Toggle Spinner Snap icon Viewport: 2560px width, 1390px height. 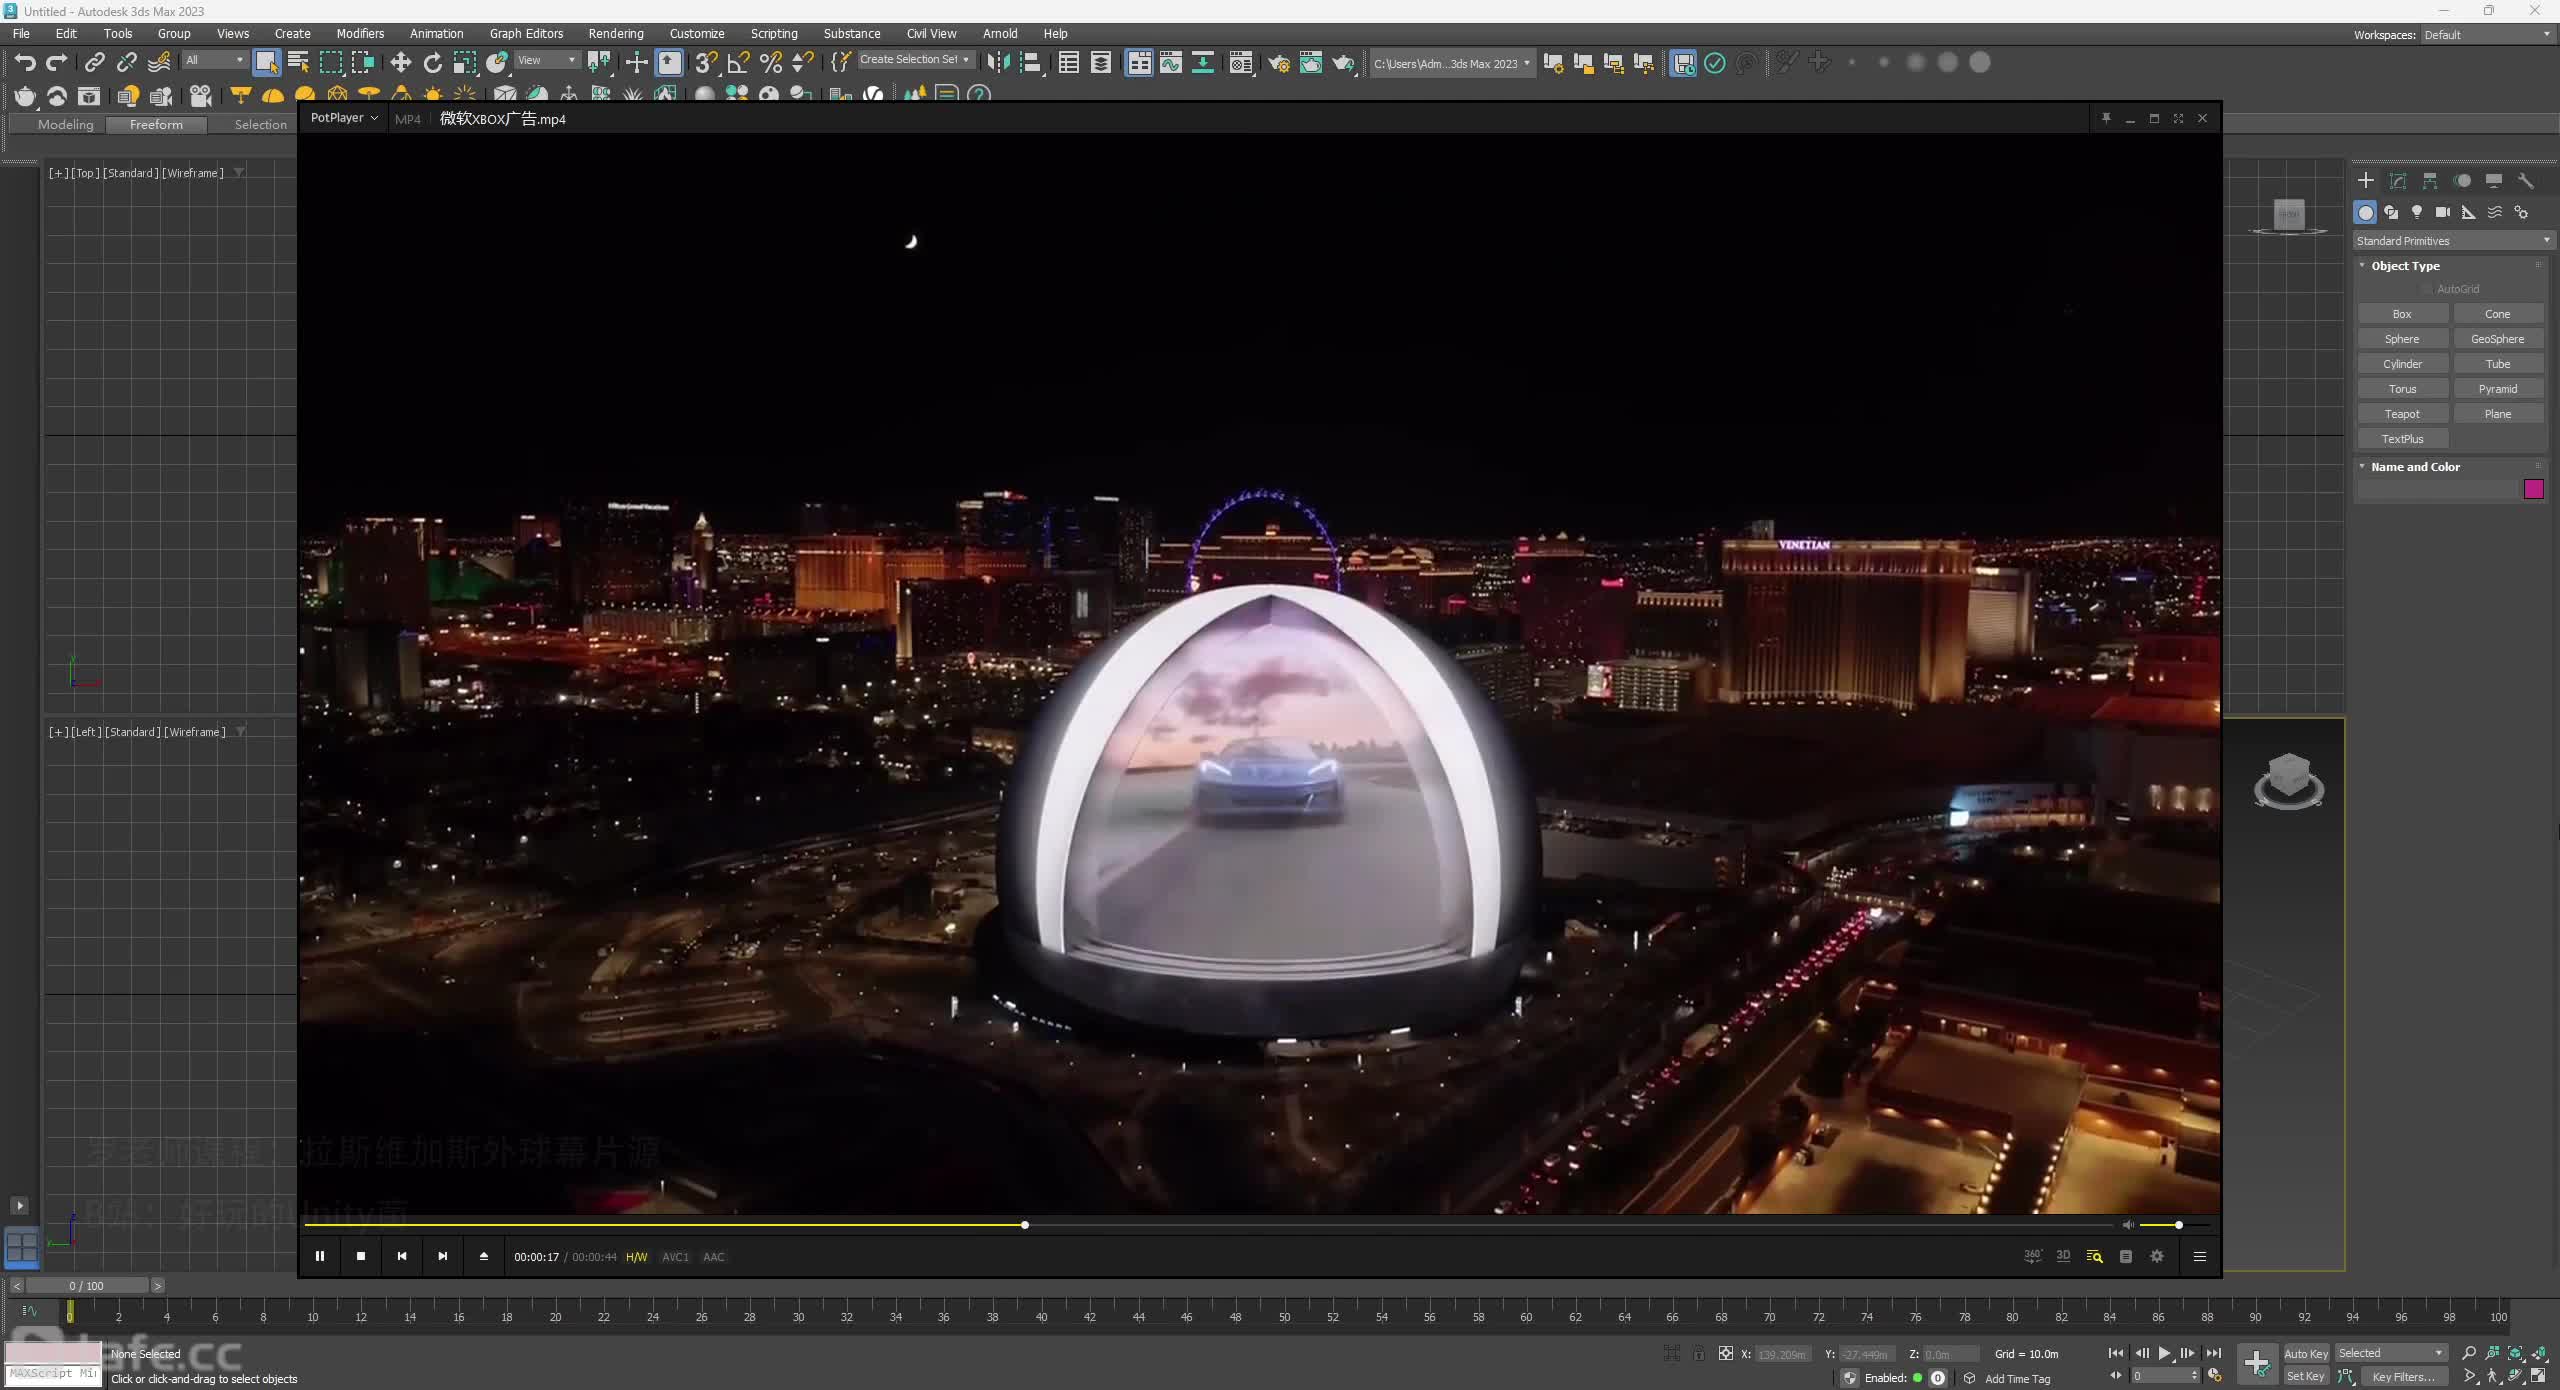pos(802,62)
